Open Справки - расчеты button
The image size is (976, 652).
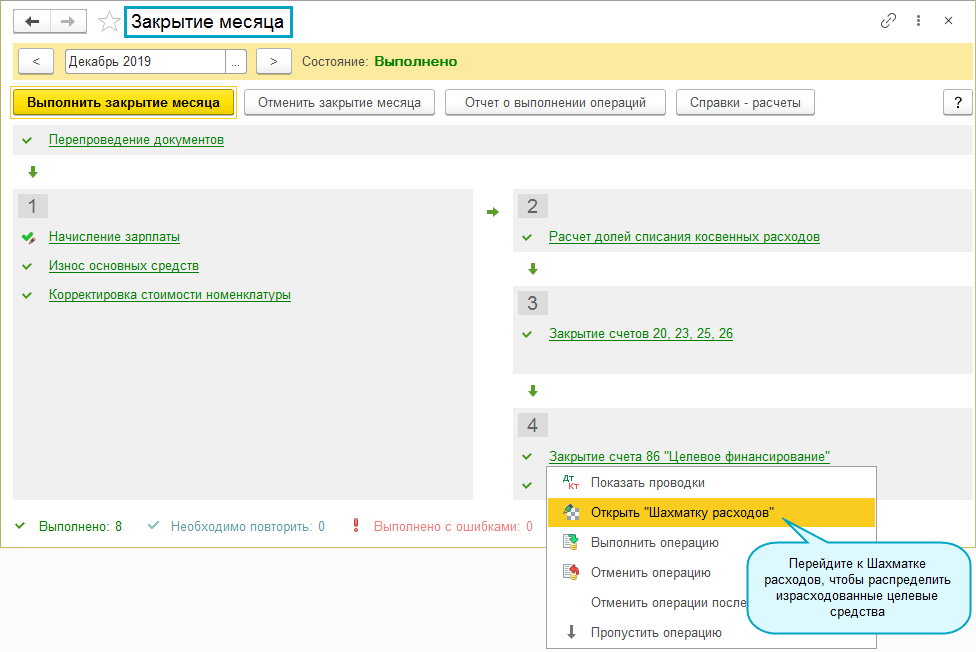tap(745, 103)
